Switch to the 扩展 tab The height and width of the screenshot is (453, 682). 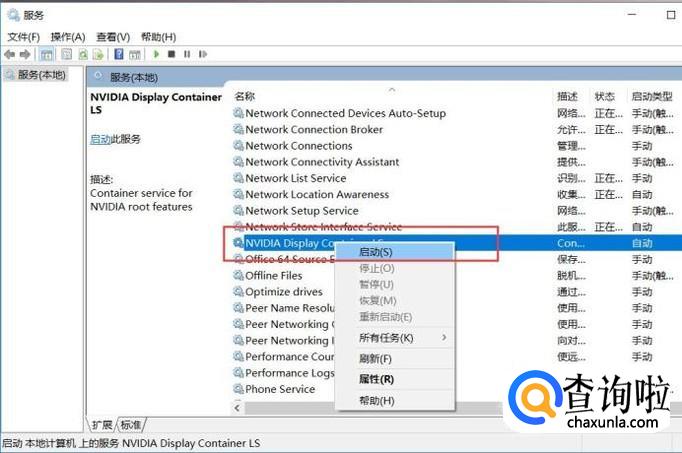(x=102, y=425)
